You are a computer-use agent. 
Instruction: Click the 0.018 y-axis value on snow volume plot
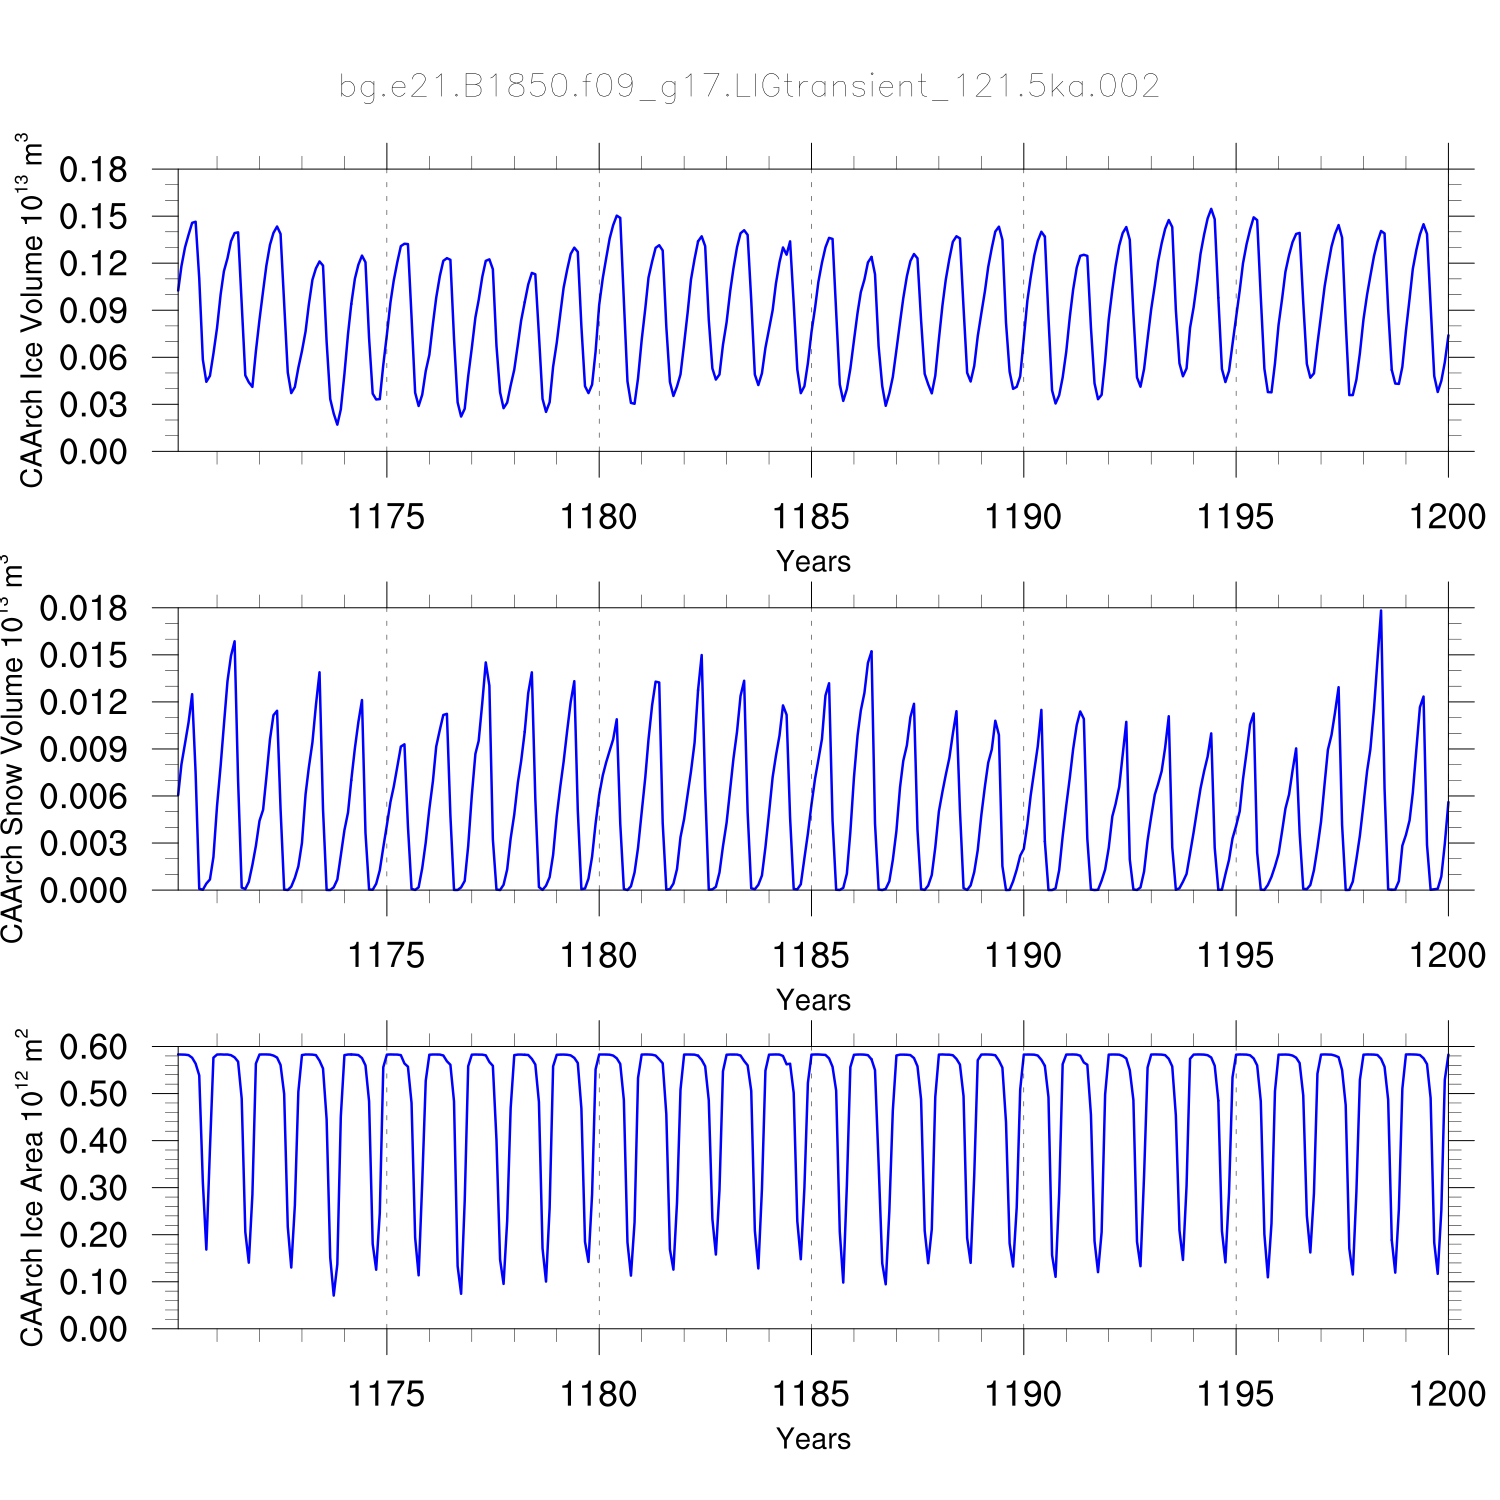84,608
